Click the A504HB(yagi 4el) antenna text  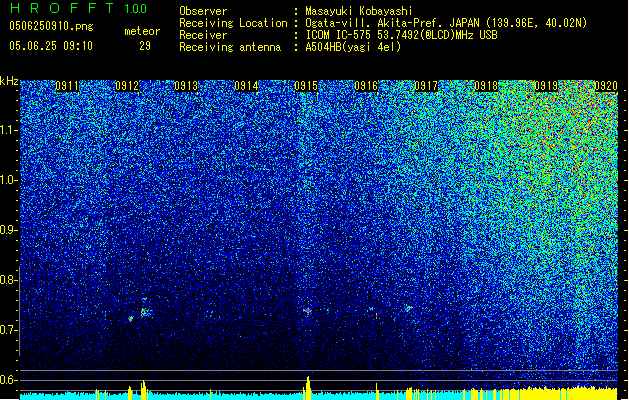coord(353,47)
